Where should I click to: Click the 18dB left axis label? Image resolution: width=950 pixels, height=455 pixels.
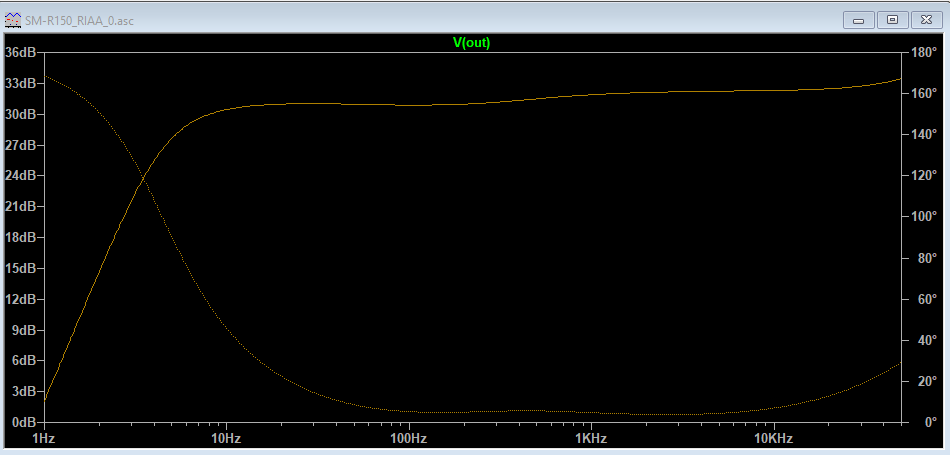tap(19, 237)
